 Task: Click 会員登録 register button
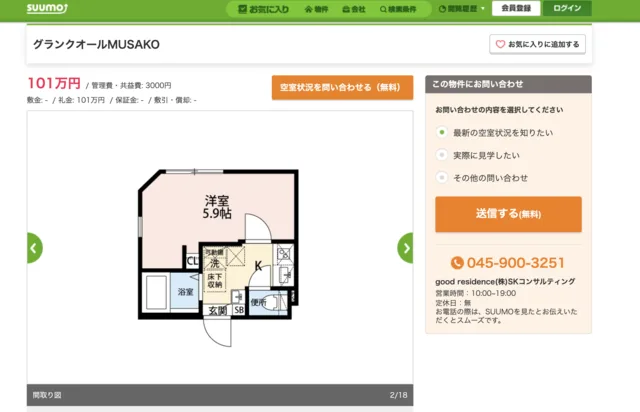click(516, 8)
